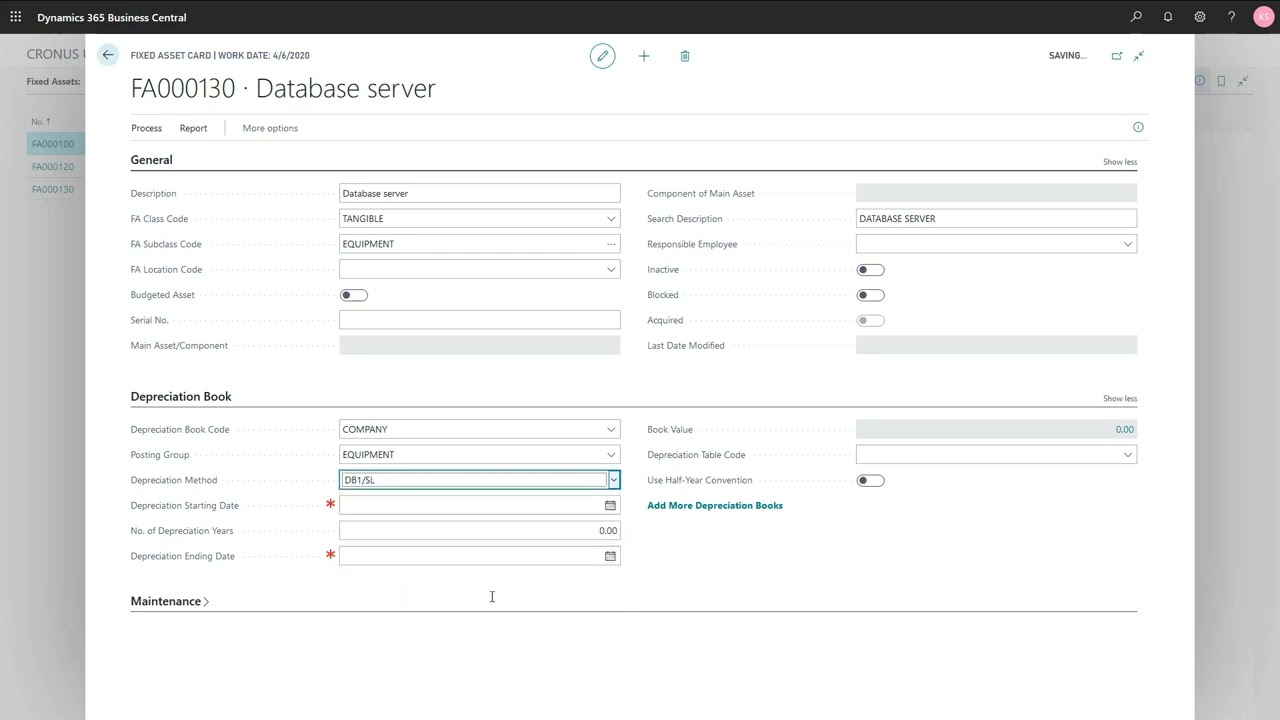The height and width of the screenshot is (720, 1280).
Task: Open the help question mark
Action: (x=1231, y=17)
